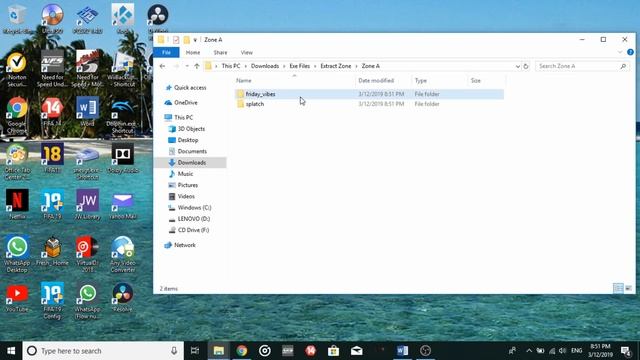
Task: Open Network in navigation pane
Action: [x=180, y=245]
